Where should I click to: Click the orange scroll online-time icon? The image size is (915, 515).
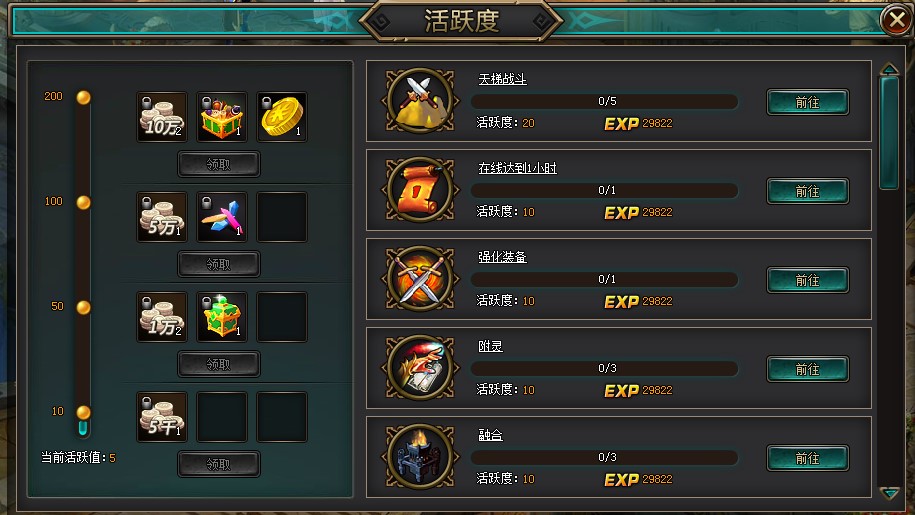420,190
